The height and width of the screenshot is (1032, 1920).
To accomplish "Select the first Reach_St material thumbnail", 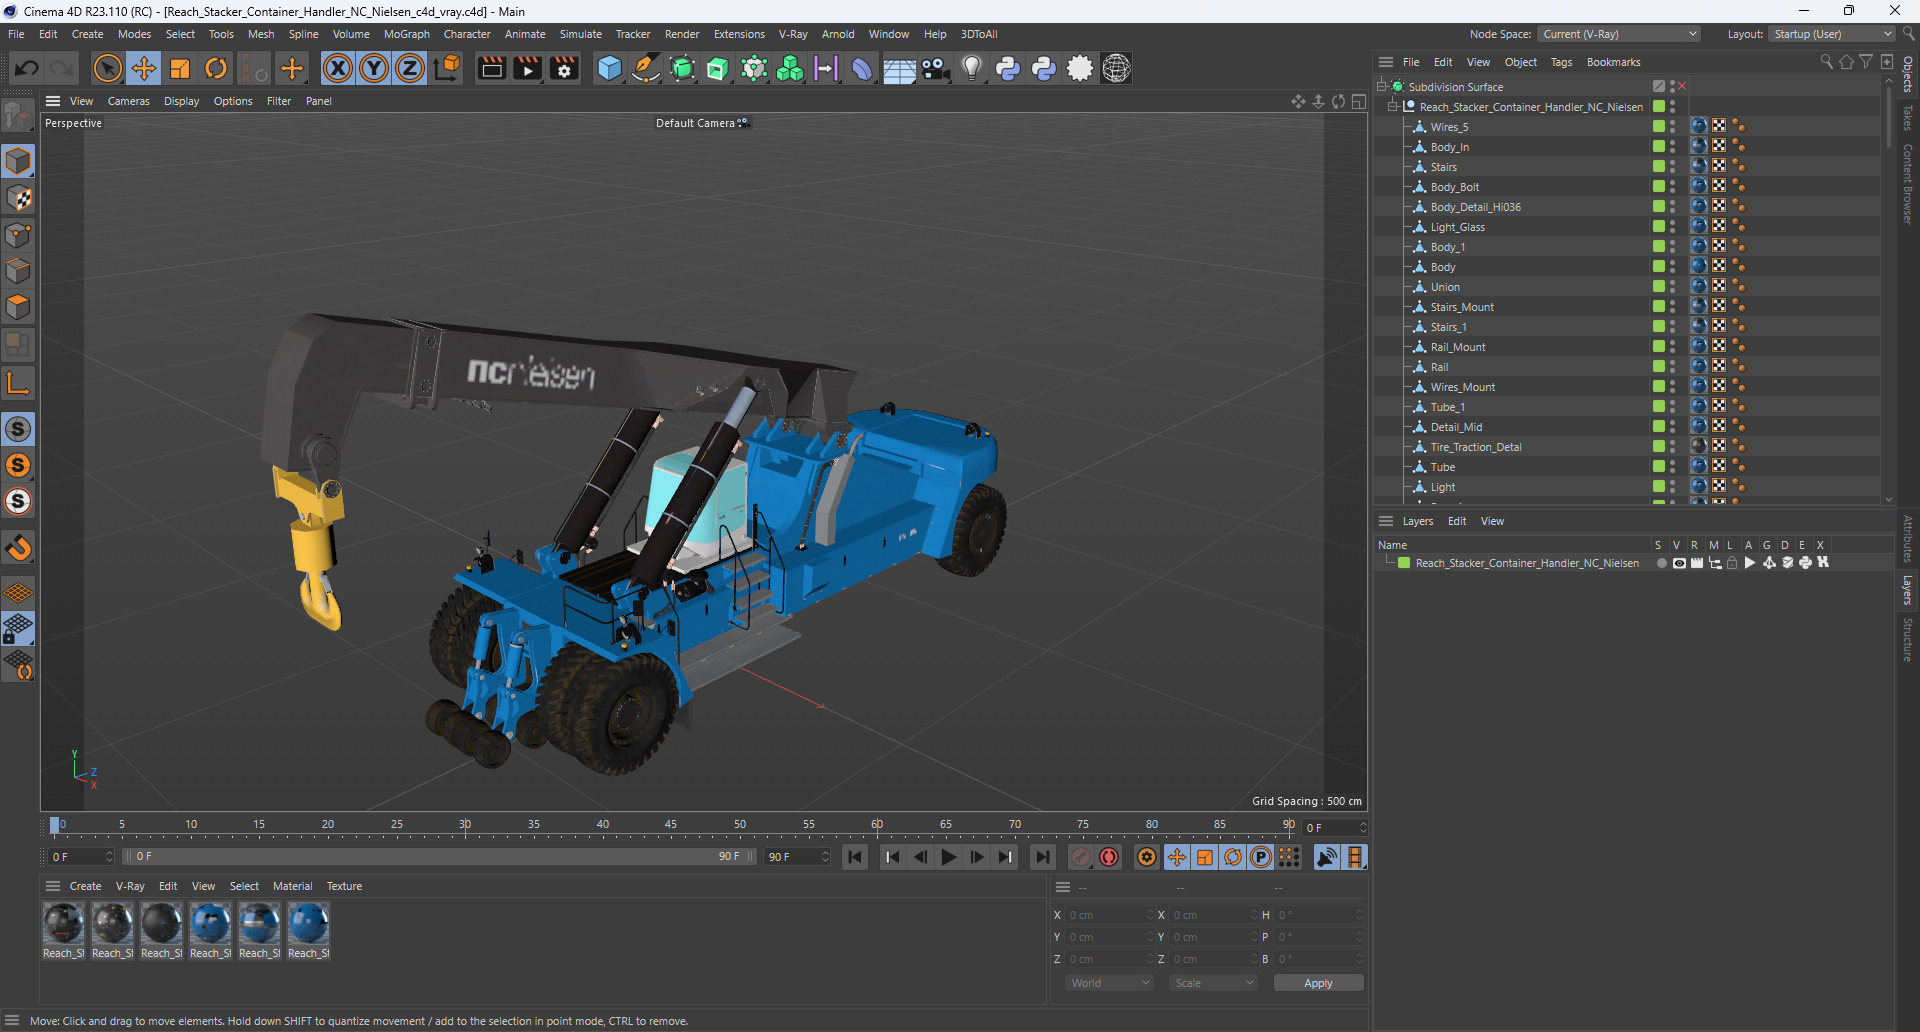I will [x=64, y=924].
